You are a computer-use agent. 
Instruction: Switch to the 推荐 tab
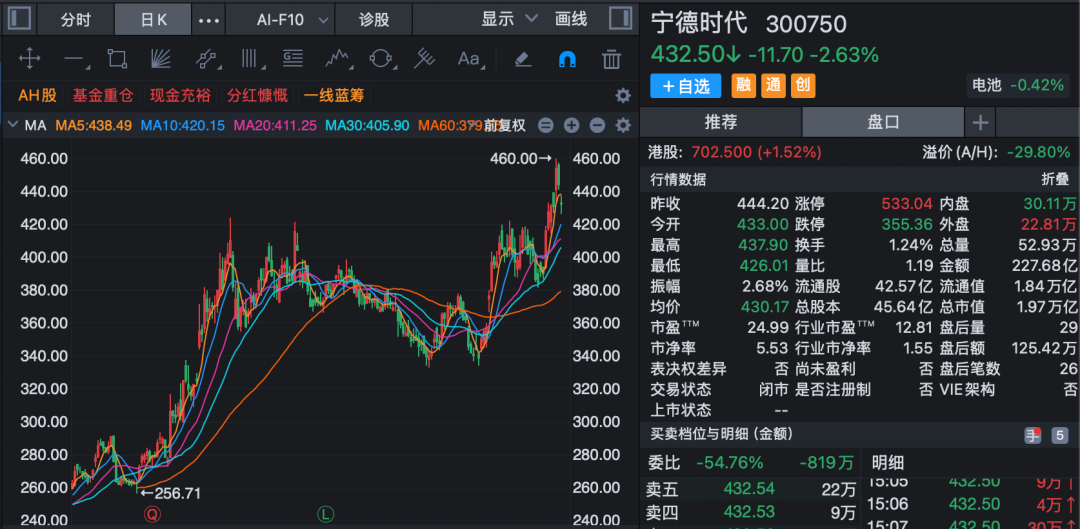[x=720, y=122]
